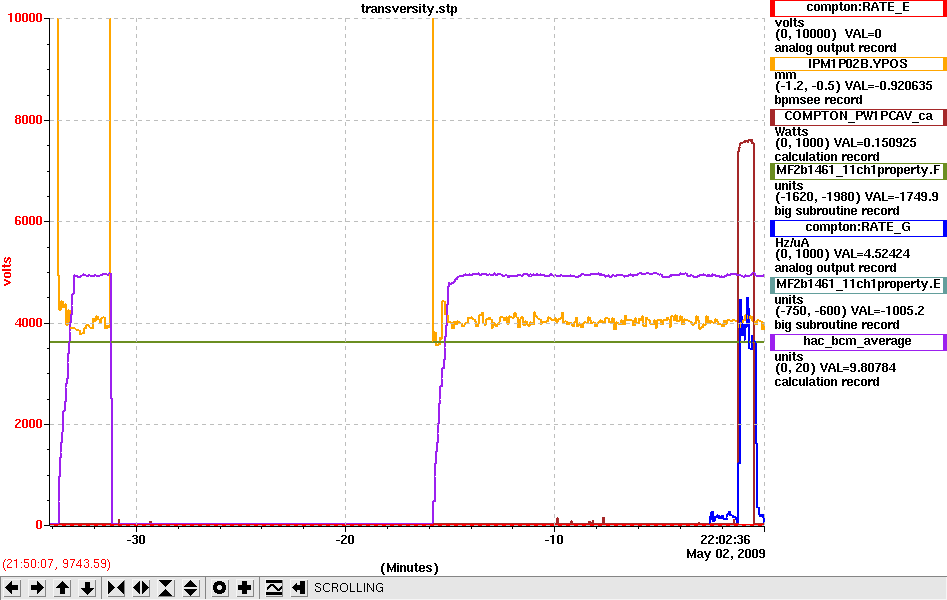
Task: Select the COMPTON_PW1PCAV_ca curve legend label
Action: tap(858, 116)
